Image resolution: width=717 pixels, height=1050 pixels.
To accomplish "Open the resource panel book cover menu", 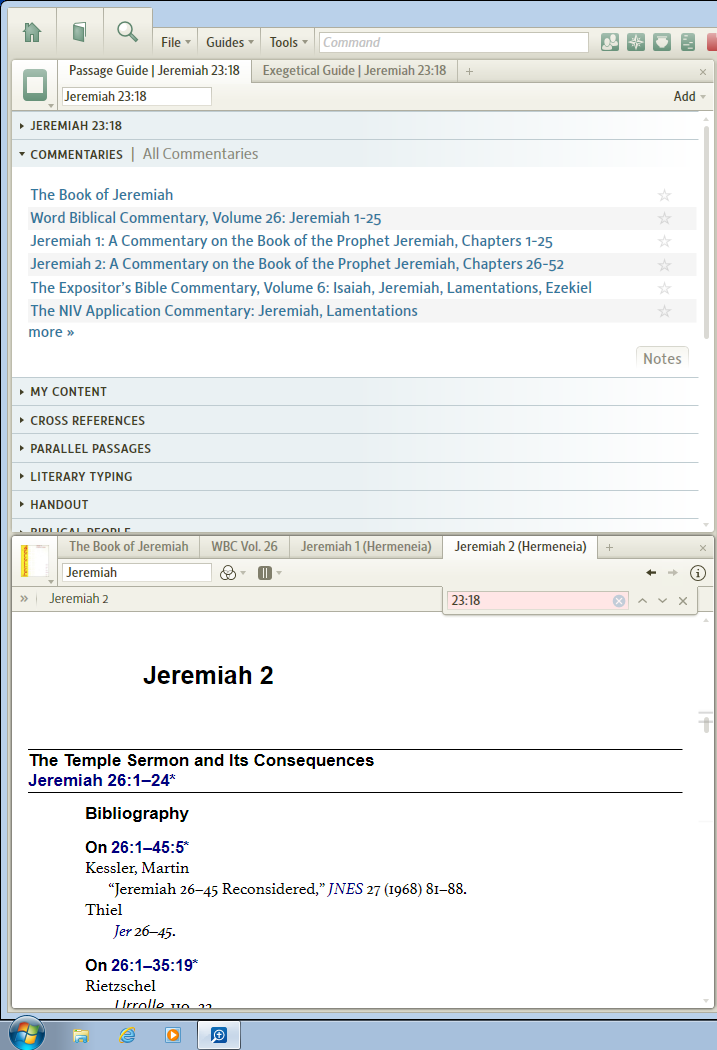I will 35,561.
